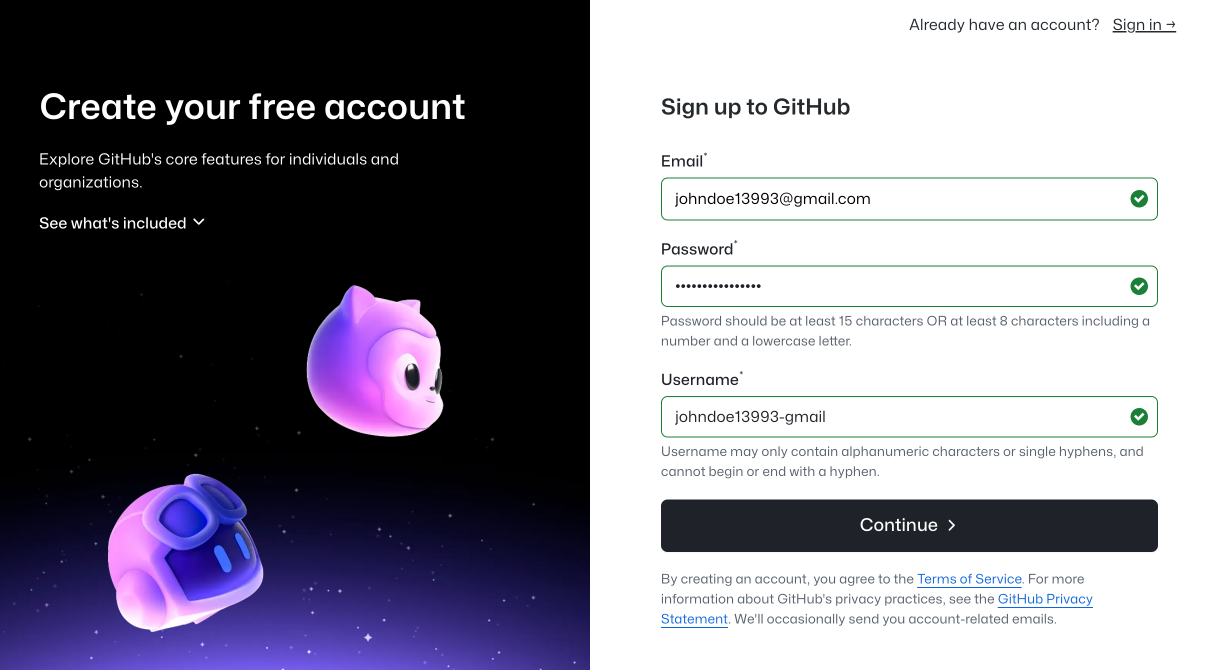Click the "Already have an account?" text

(1004, 25)
